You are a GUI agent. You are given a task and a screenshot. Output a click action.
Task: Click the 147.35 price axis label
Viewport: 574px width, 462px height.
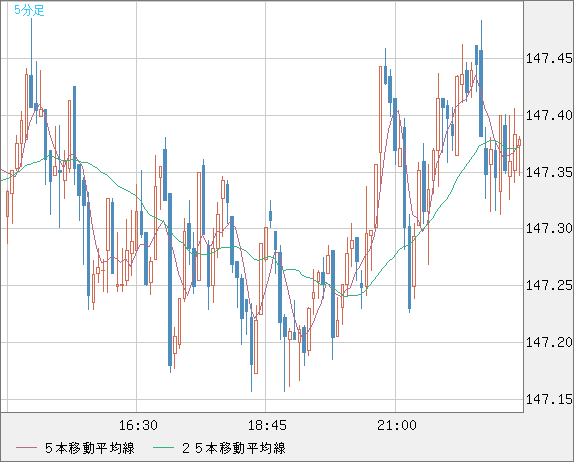pyautogui.click(x=549, y=172)
